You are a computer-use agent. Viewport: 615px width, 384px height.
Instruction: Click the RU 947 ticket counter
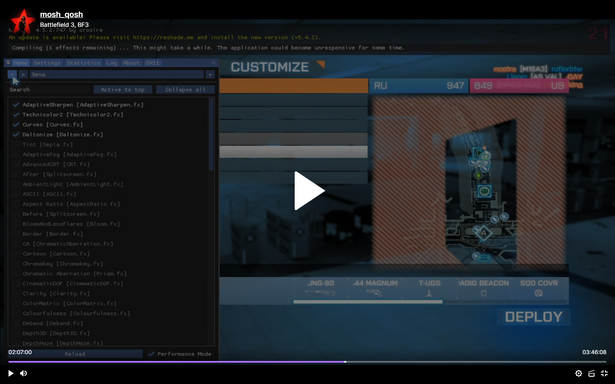tap(418, 86)
